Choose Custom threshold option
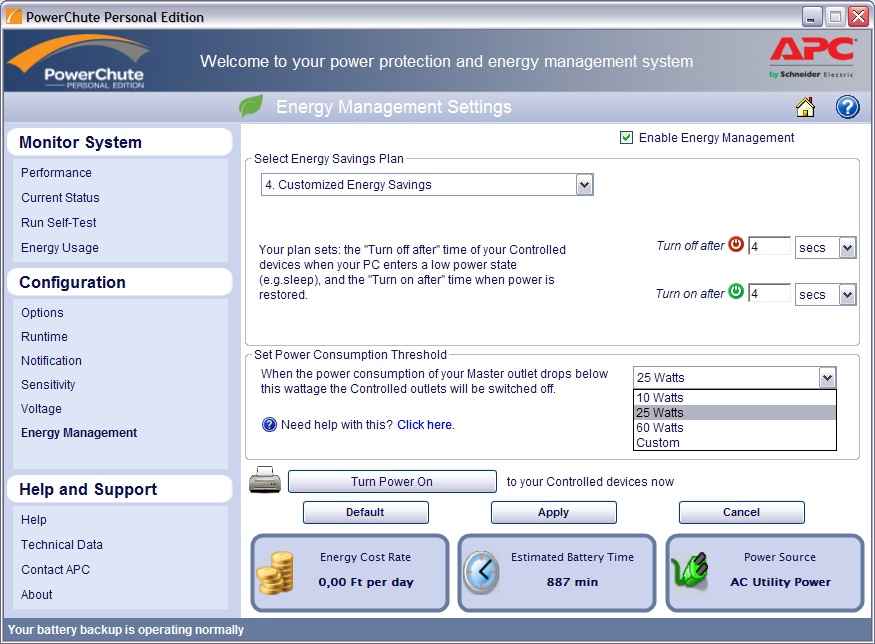The height and width of the screenshot is (644, 875). tap(735, 443)
